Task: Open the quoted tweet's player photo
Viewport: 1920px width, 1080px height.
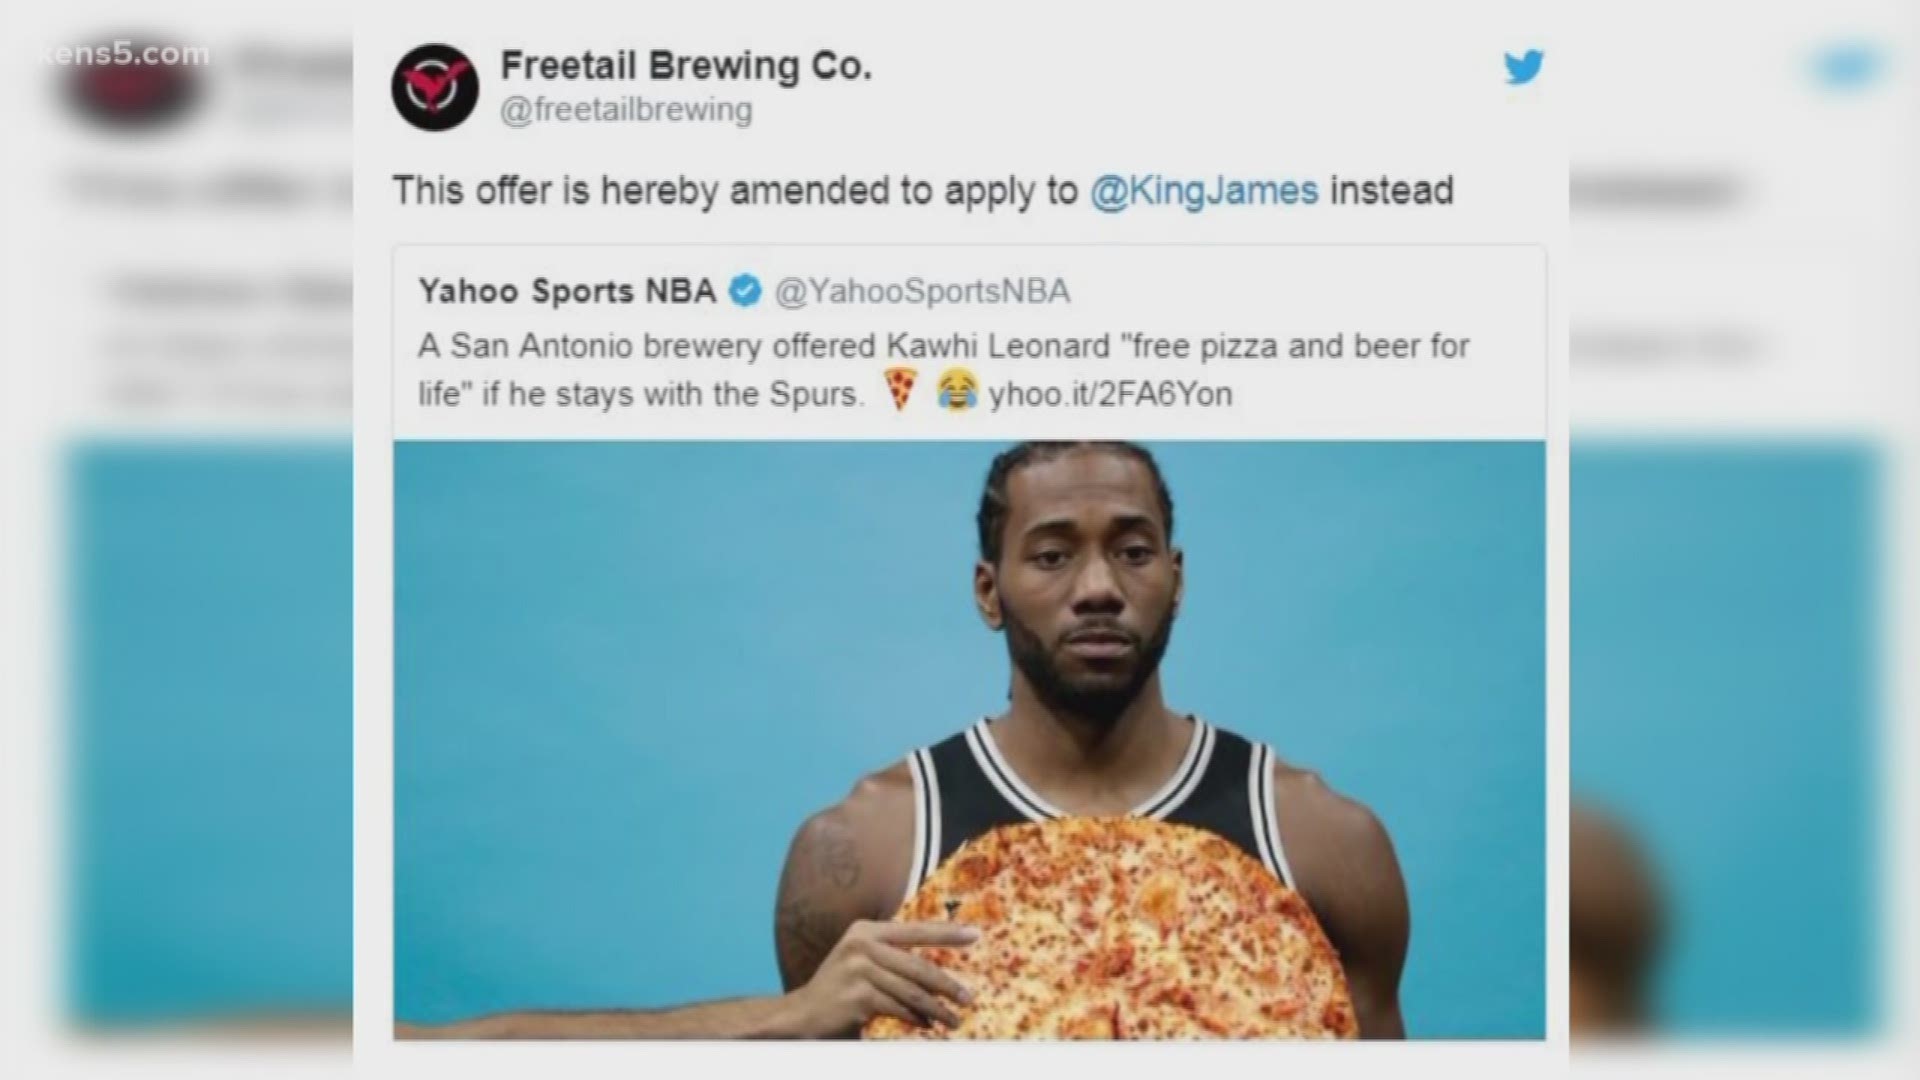Action: pos(969,740)
